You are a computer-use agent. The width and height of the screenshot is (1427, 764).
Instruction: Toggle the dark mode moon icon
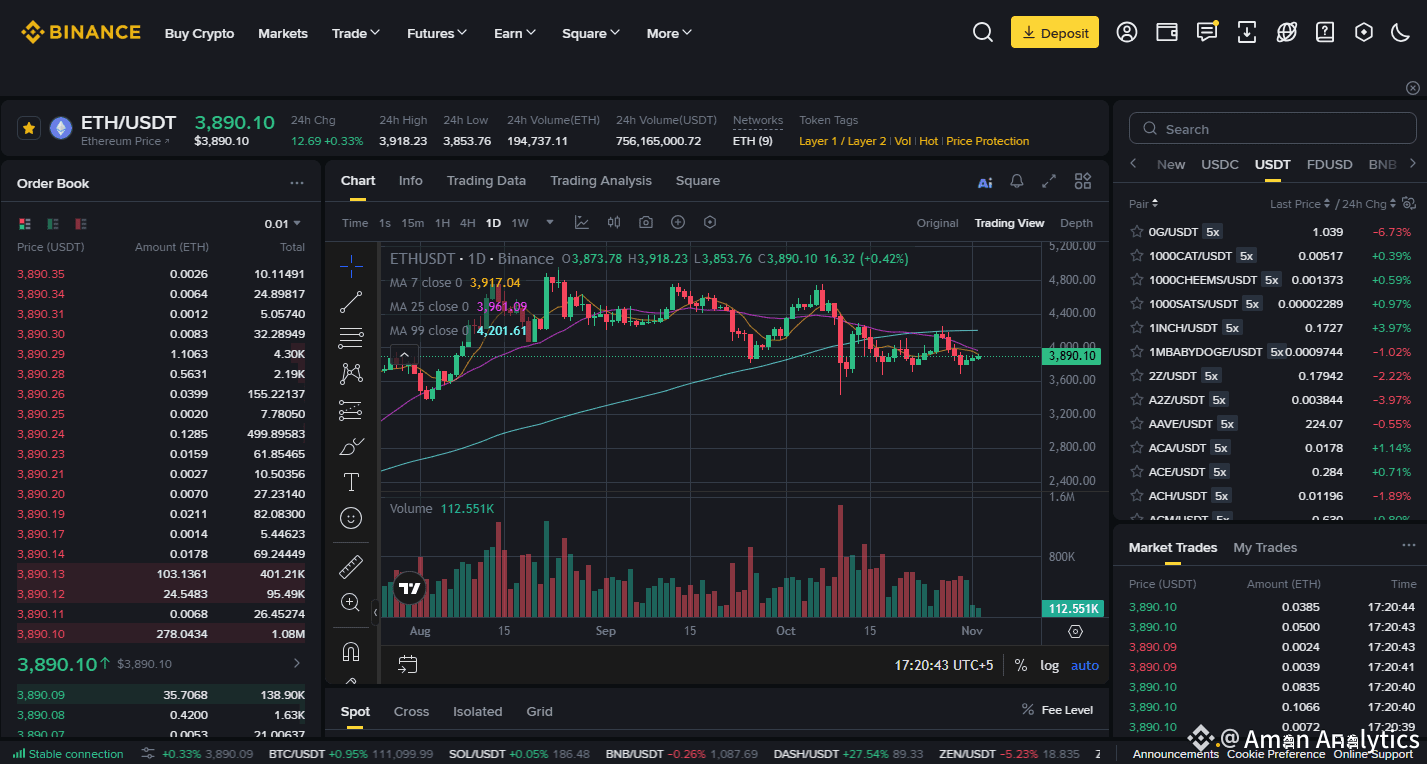(x=1401, y=32)
